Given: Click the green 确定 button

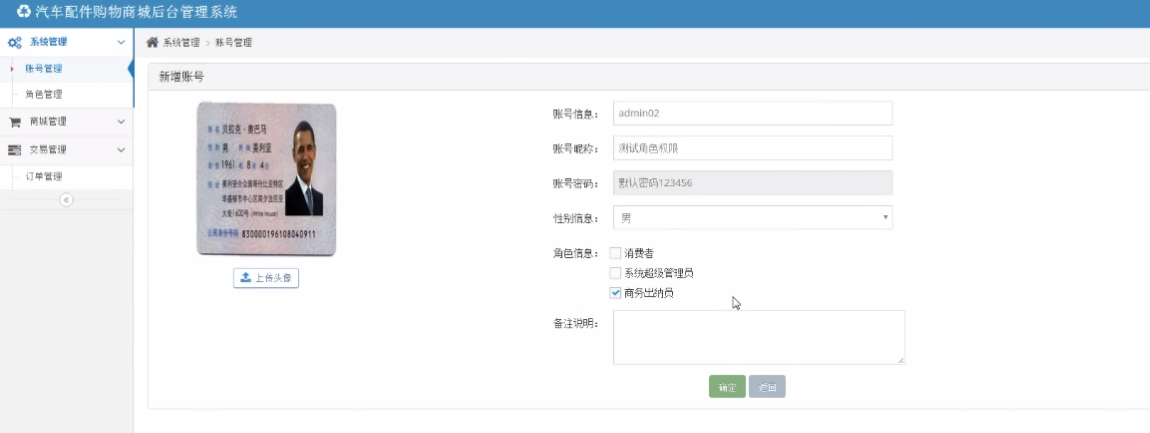Looking at the screenshot, I should coord(727,387).
